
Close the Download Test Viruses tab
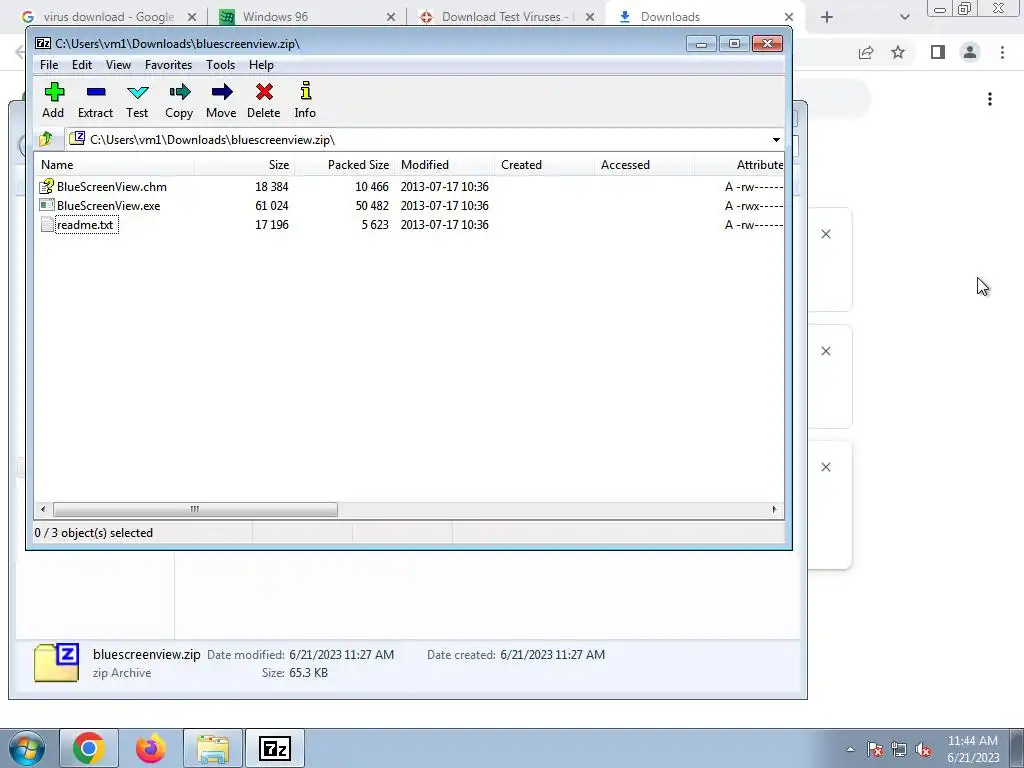(590, 17)
